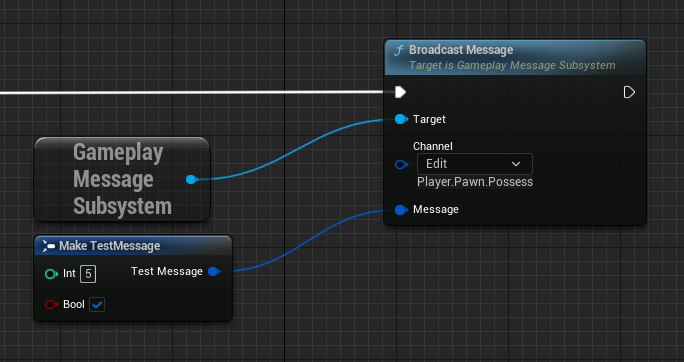Click the Target is Gameplay Message Subsystem subtitle
Image resolution: width=684 pixels, height=362 pixels.
[x=512, y=65]
